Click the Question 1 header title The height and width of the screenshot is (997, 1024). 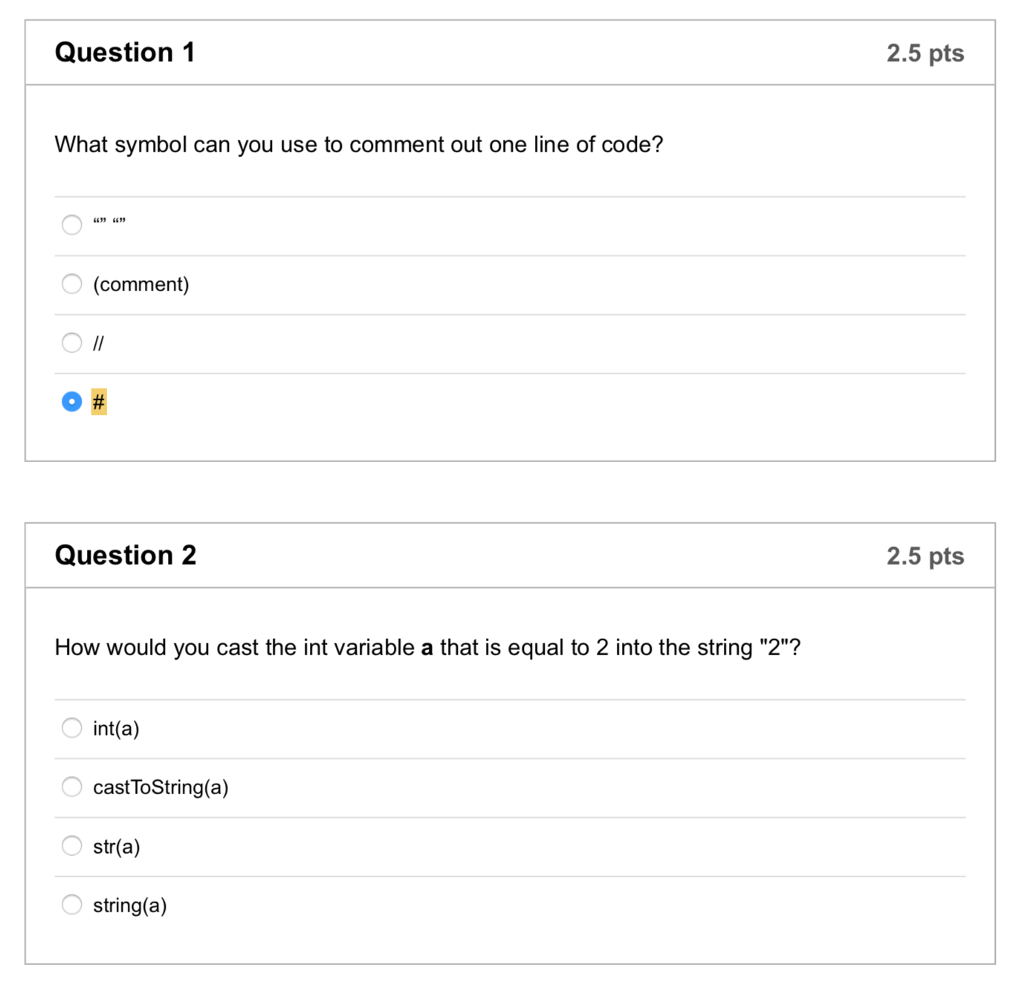[x=125, y=52]
